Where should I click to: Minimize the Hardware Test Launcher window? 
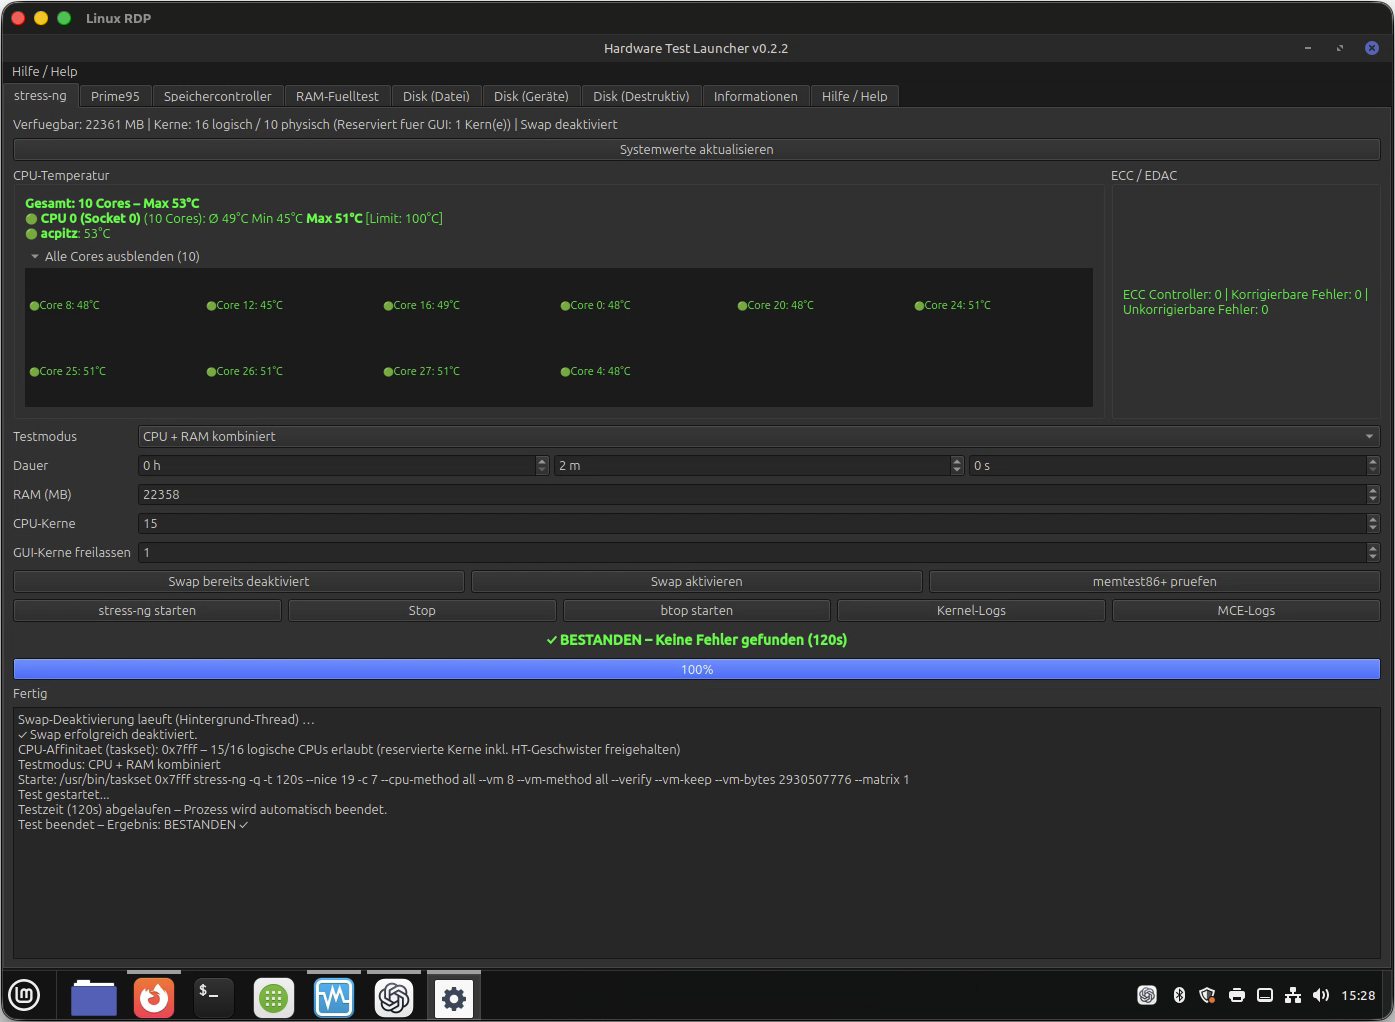1308,48
